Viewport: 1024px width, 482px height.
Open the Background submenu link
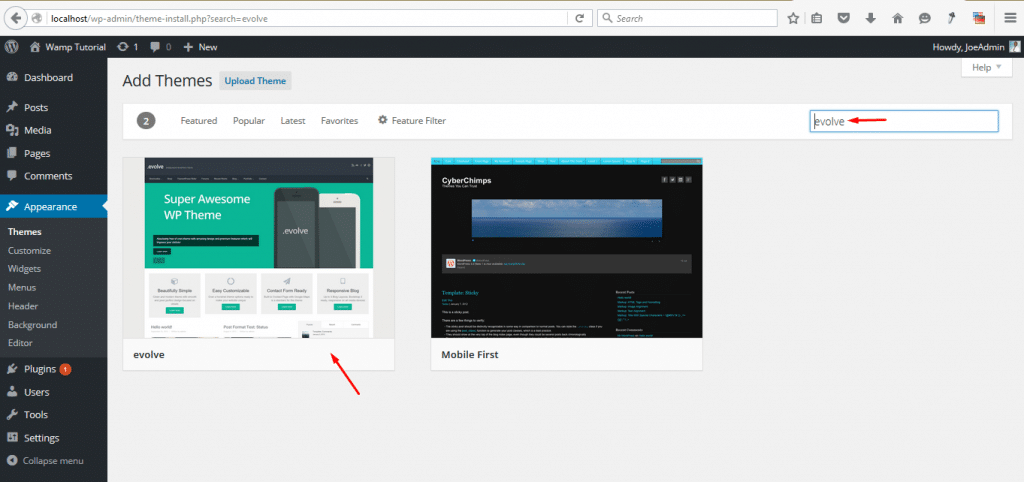click(x=33, y=325)
